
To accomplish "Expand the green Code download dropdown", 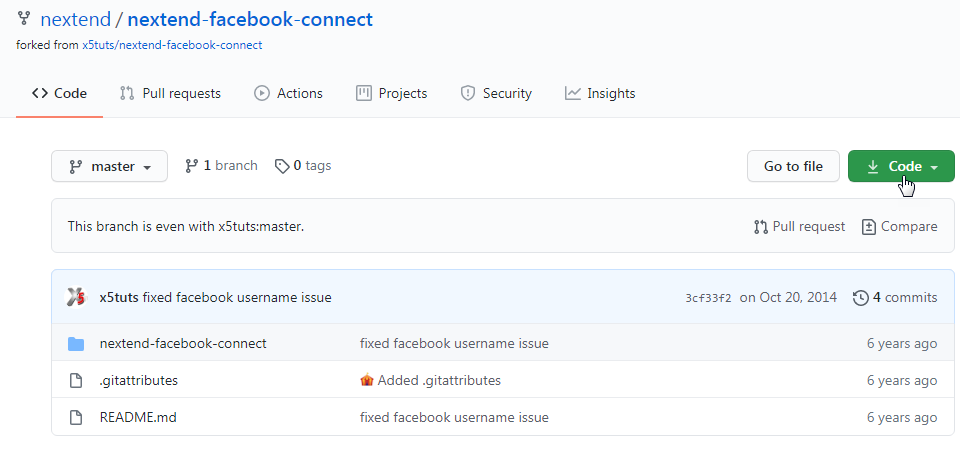I will 901,167.
